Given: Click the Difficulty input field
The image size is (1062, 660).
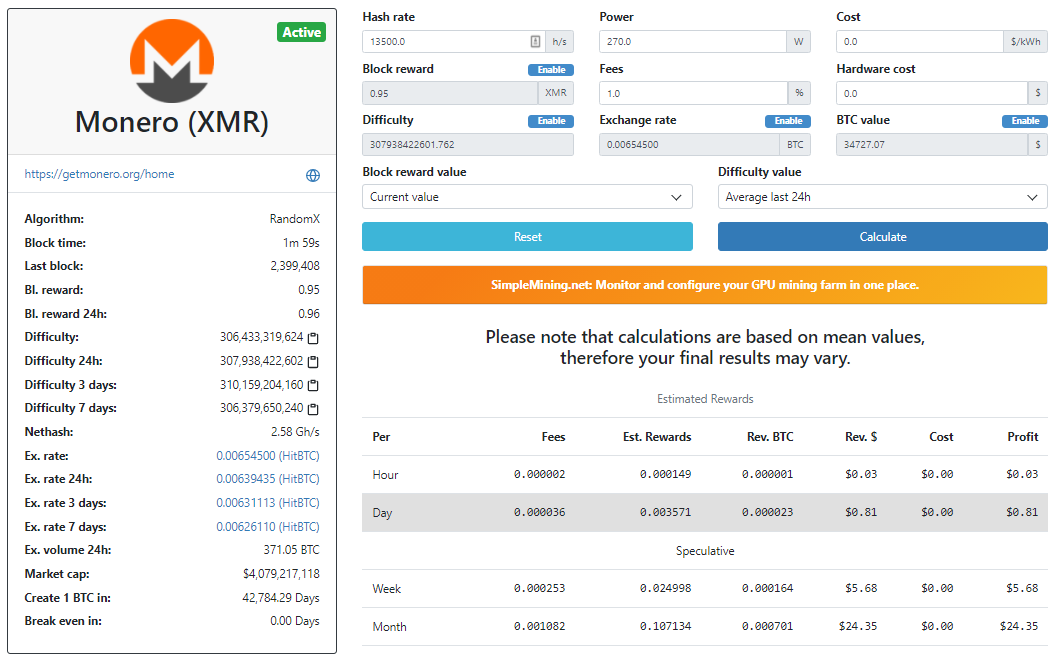Looking at the screenshot, I should 468,144.
